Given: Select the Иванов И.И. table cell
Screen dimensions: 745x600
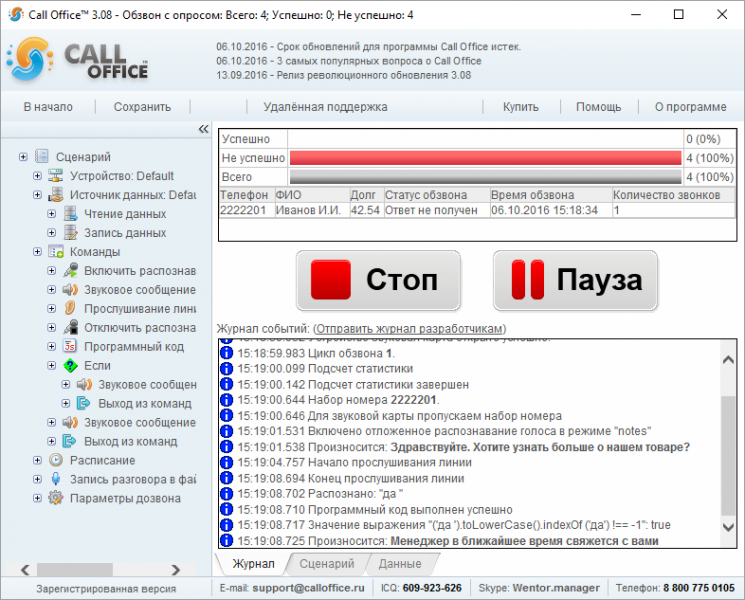Looking at the screenshot, I should (x=312, y=210).
